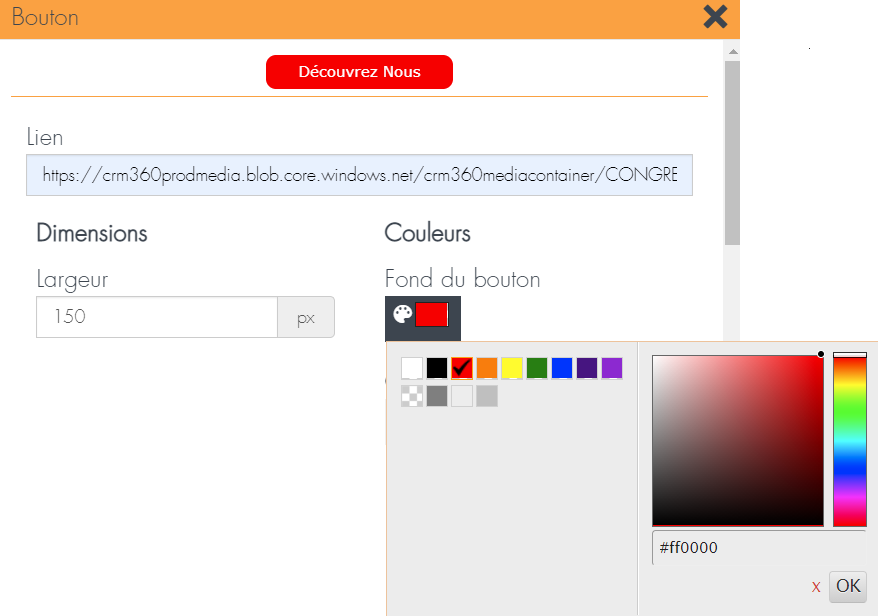Confirm color with the OK button
The image size is (878, 616).
pos(848,586)
